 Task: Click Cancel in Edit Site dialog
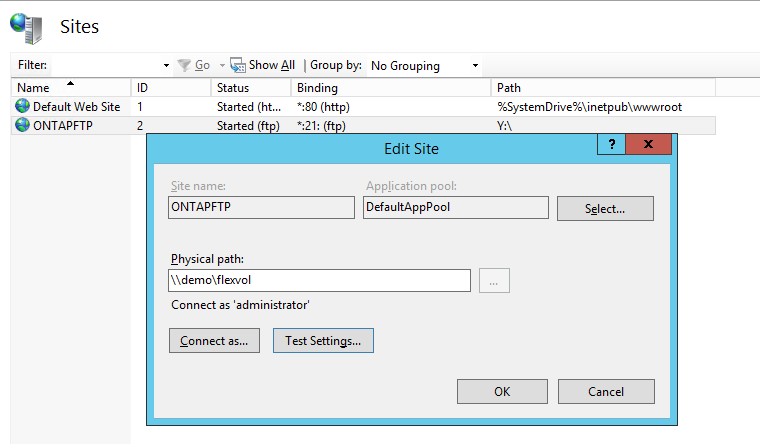[x=606, y=392]
